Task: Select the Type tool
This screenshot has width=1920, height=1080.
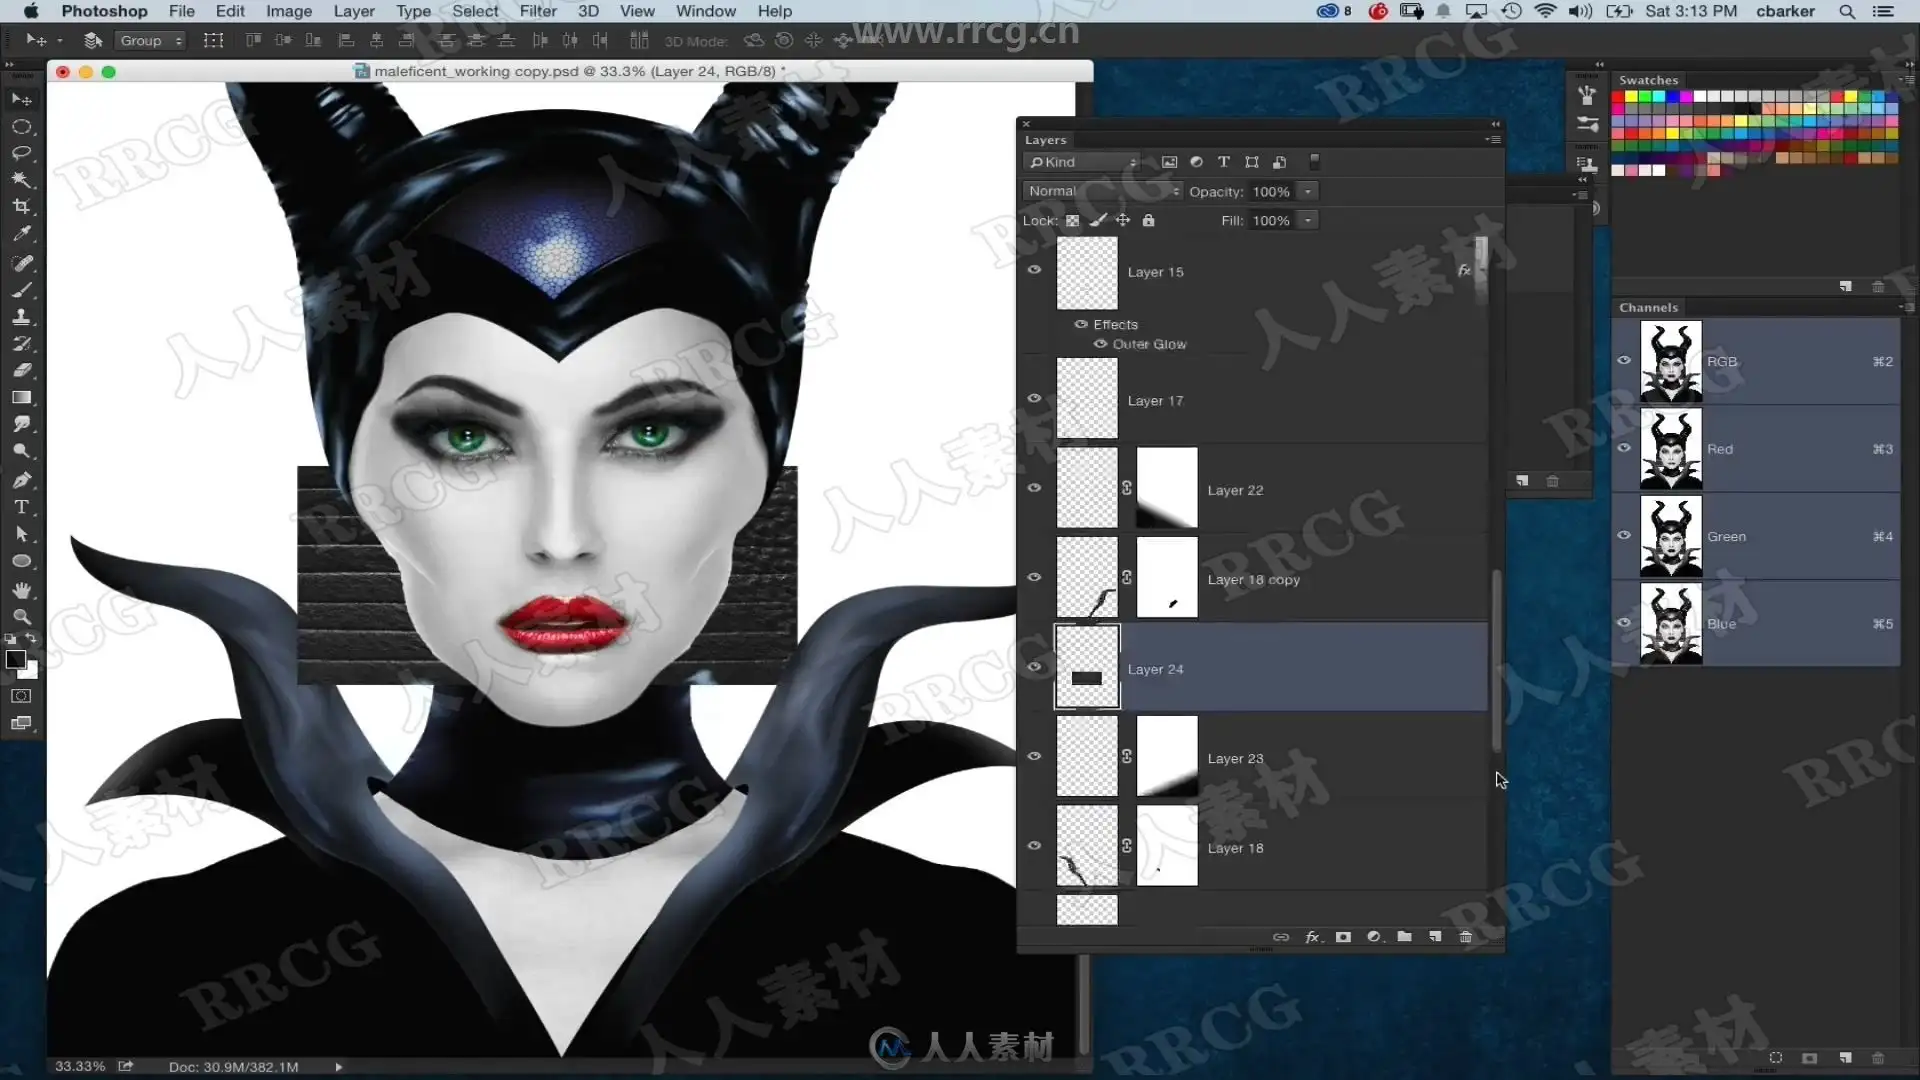Action: click(x=22, y=507)
